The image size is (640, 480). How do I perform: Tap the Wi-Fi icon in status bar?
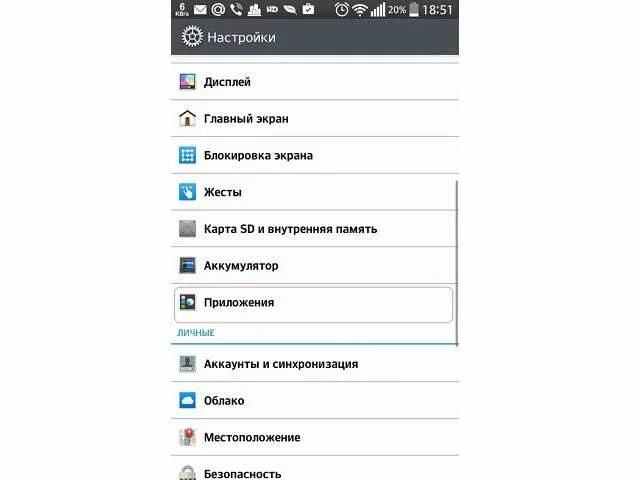point(360,10)
